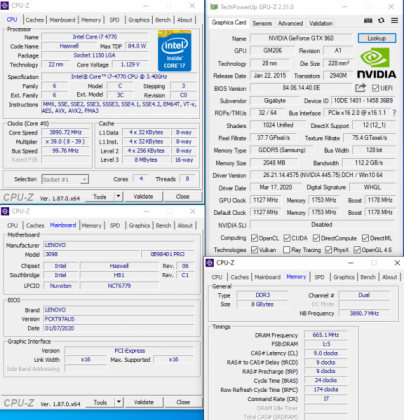Toggle OpenGL 4.6 checkbox

point(357,250)
